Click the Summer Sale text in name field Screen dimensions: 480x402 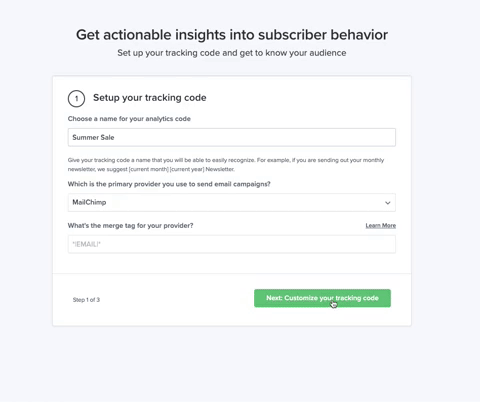(x=93, y=137)
